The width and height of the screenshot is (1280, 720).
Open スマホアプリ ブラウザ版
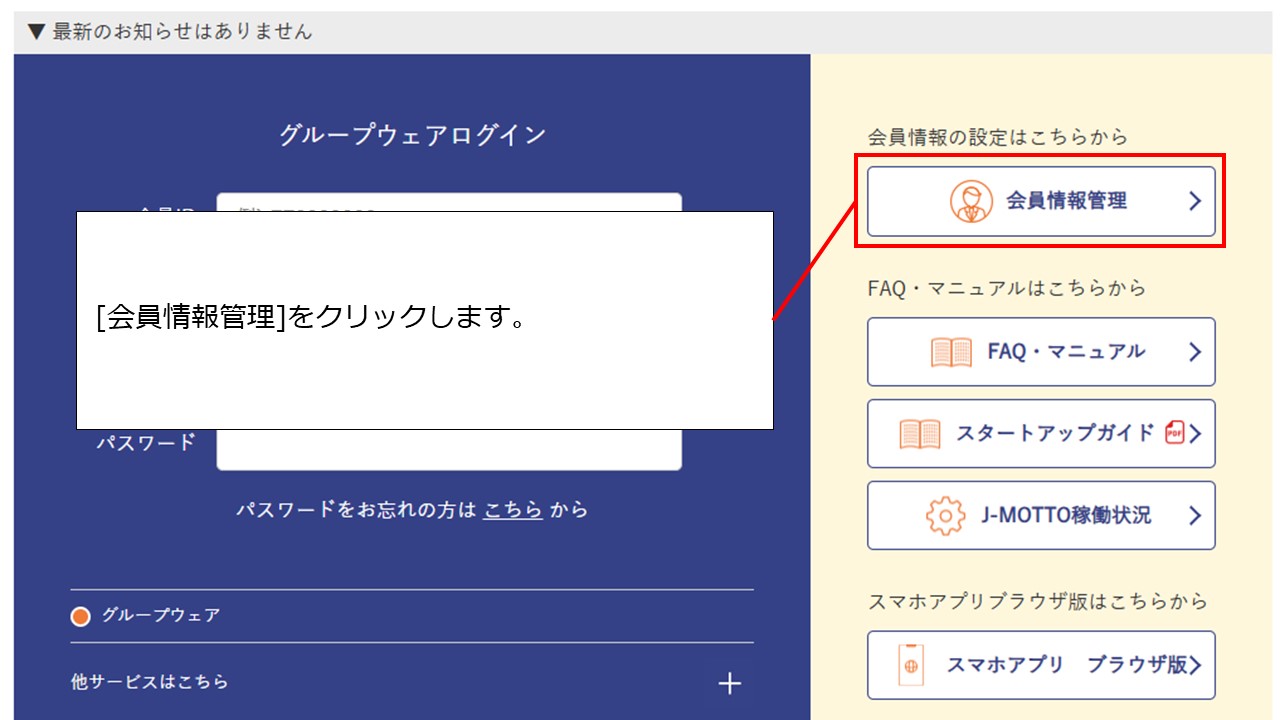[1040, 665]
